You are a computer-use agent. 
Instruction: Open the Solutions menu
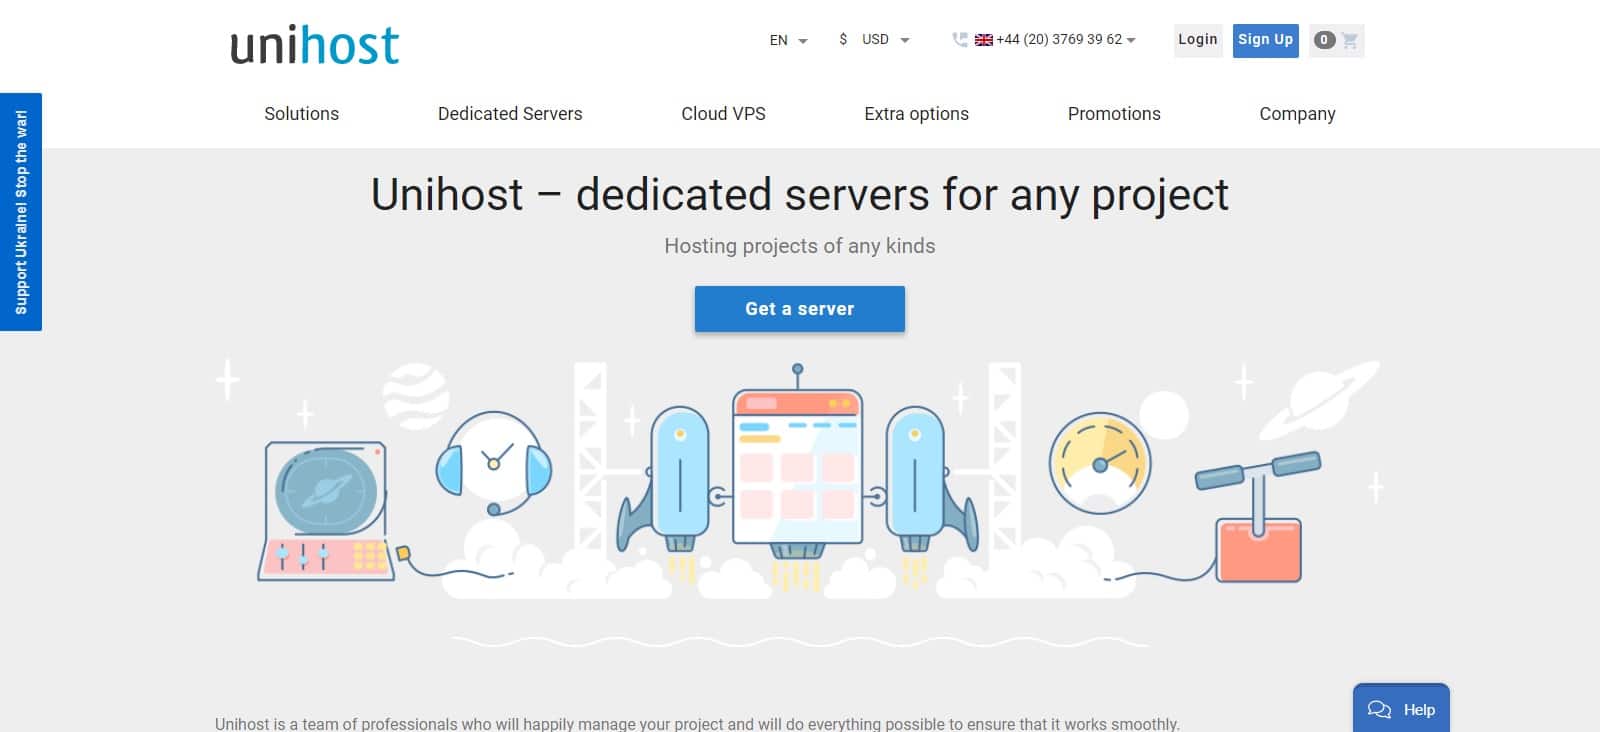click(301, 114)
